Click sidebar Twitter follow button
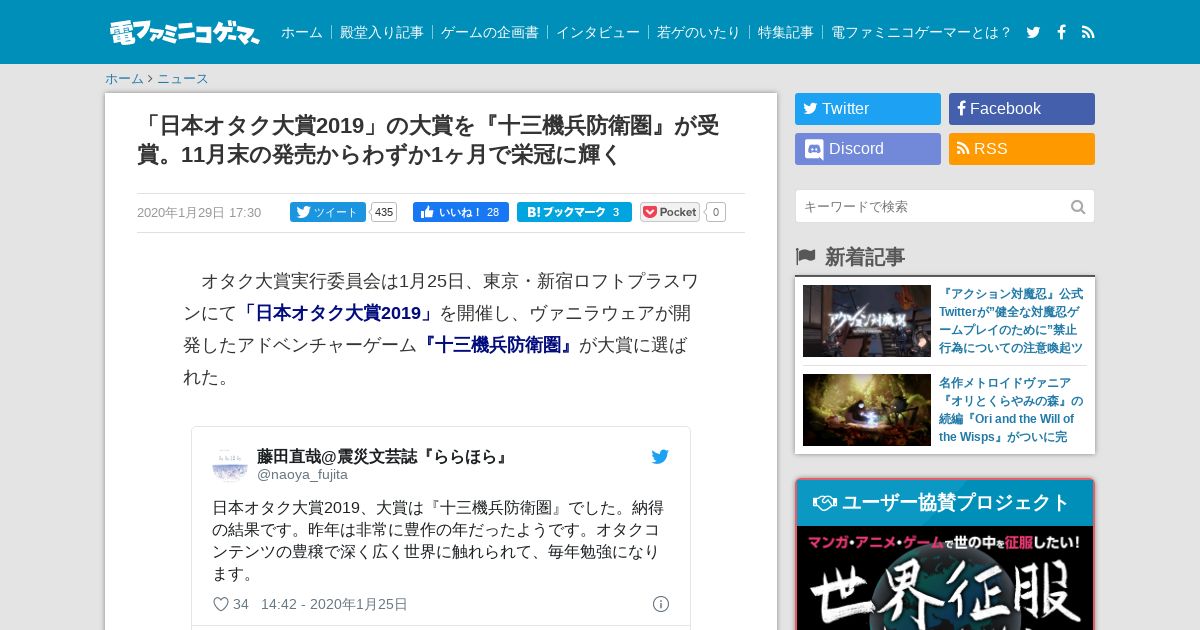 pos(868,109)
